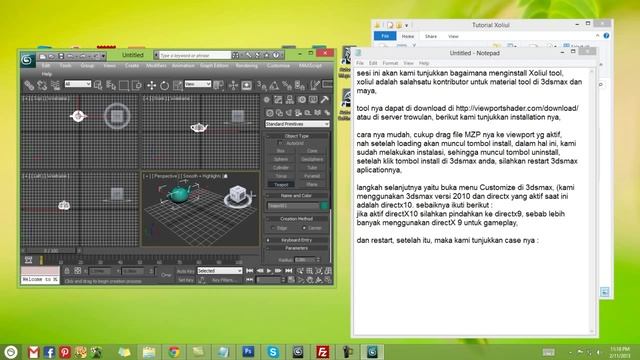Toggle 3D Snaps in toolbar
Viewport: 640px width, 360px height.
coord(261,85)
